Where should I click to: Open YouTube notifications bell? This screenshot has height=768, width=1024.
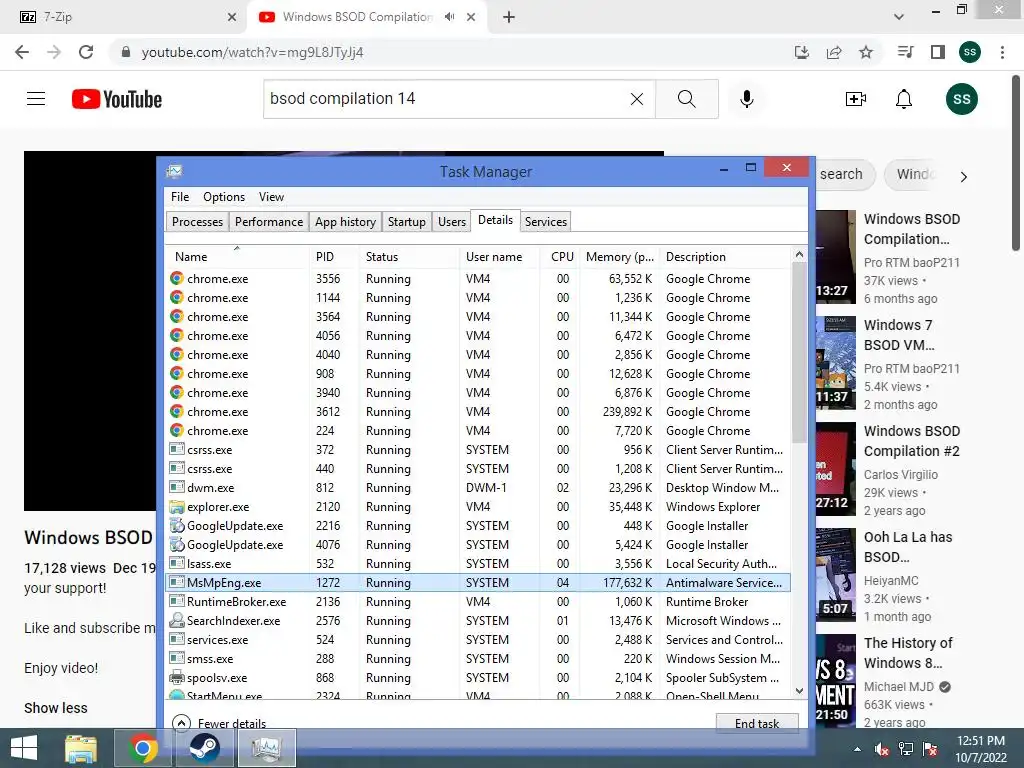click(904, 99)
